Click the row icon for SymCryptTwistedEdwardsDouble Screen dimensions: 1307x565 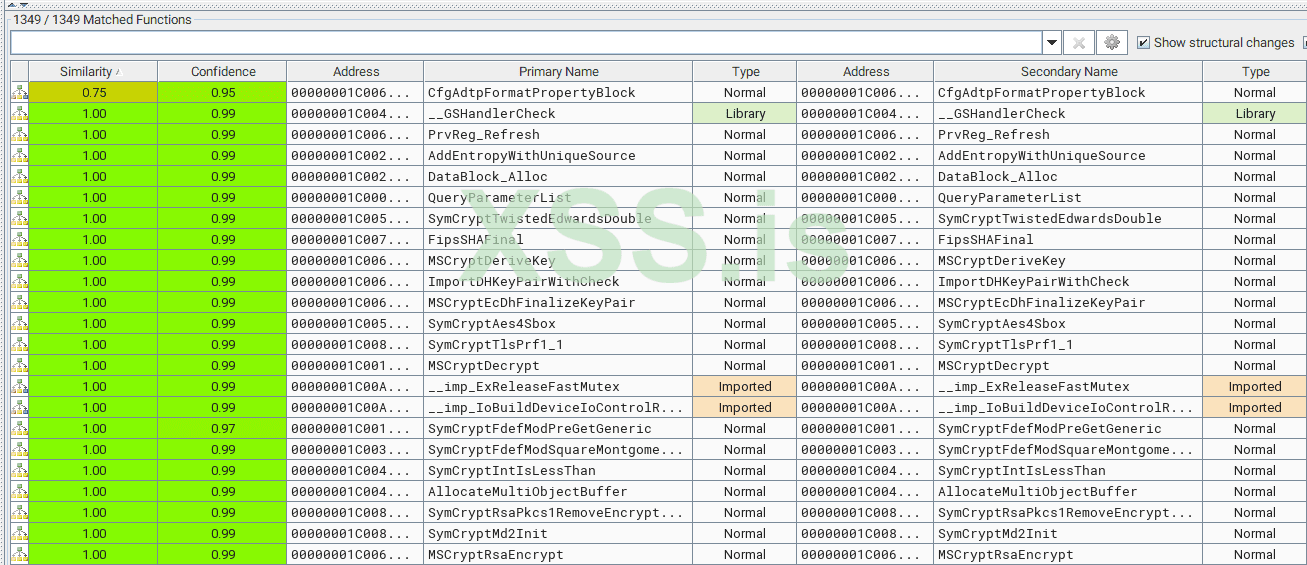point(19,219)
